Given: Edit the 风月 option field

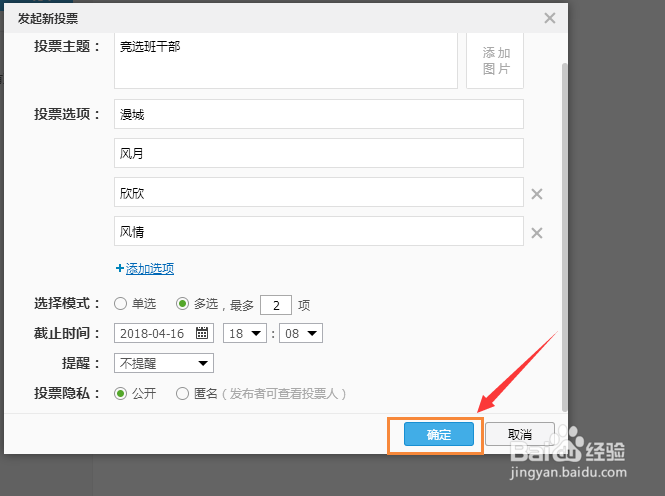Looking at the screenshot, I should tap(319, 153).
